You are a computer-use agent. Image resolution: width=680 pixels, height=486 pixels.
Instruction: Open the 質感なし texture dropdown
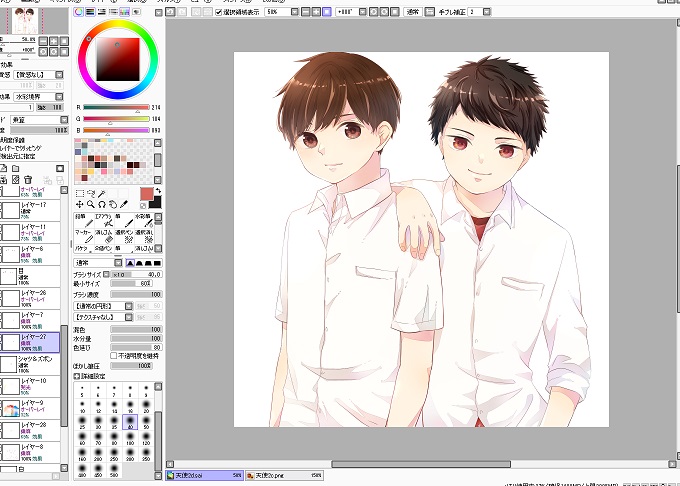pyautogui.click(x=59, y=75)
